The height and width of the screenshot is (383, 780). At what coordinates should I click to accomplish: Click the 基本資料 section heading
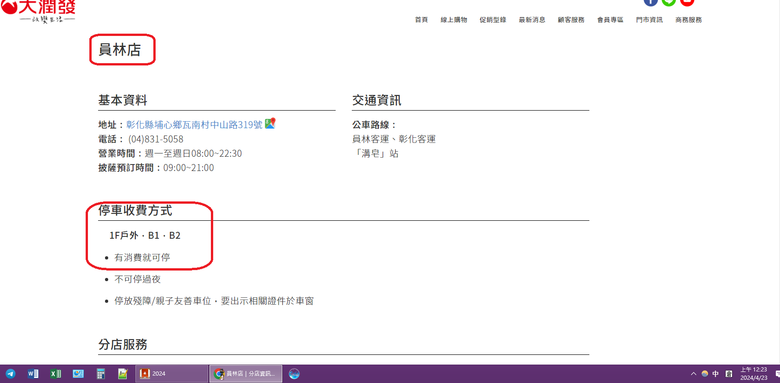122,100
